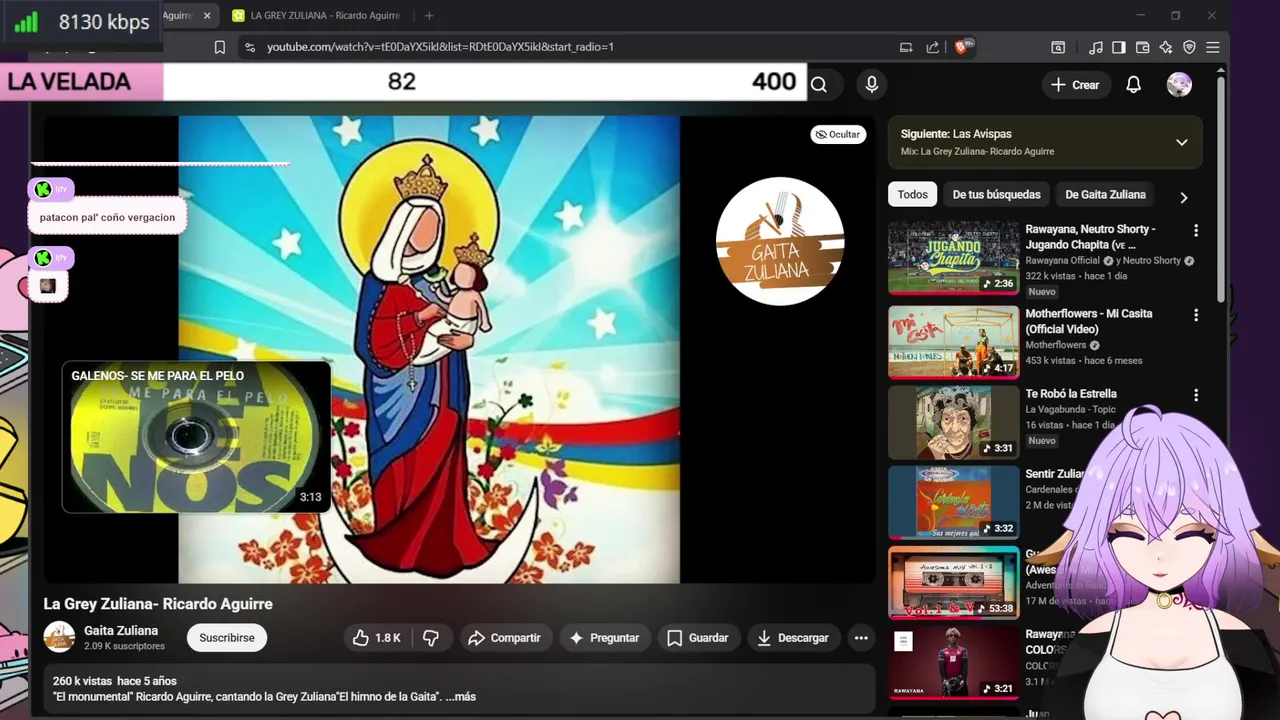Open the Mi Casita video thumbnail
This screenshot has height=720, width=1280.
coord(953,342)
